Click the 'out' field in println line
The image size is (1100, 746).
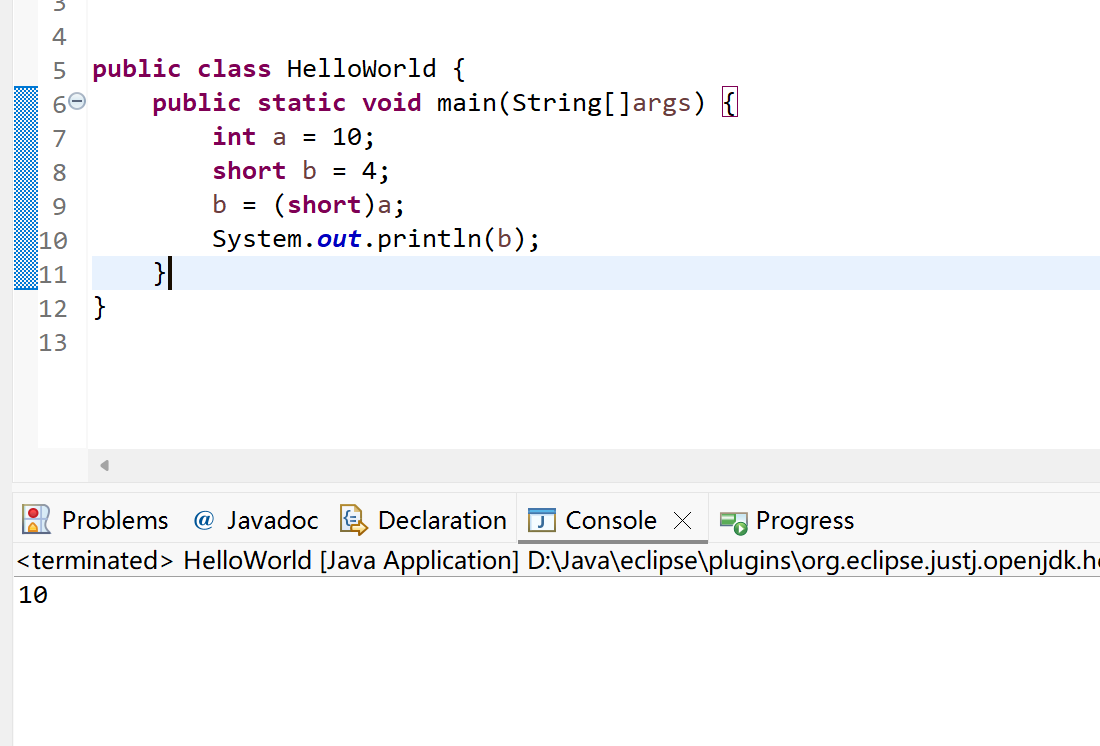[x=339, y=239]
